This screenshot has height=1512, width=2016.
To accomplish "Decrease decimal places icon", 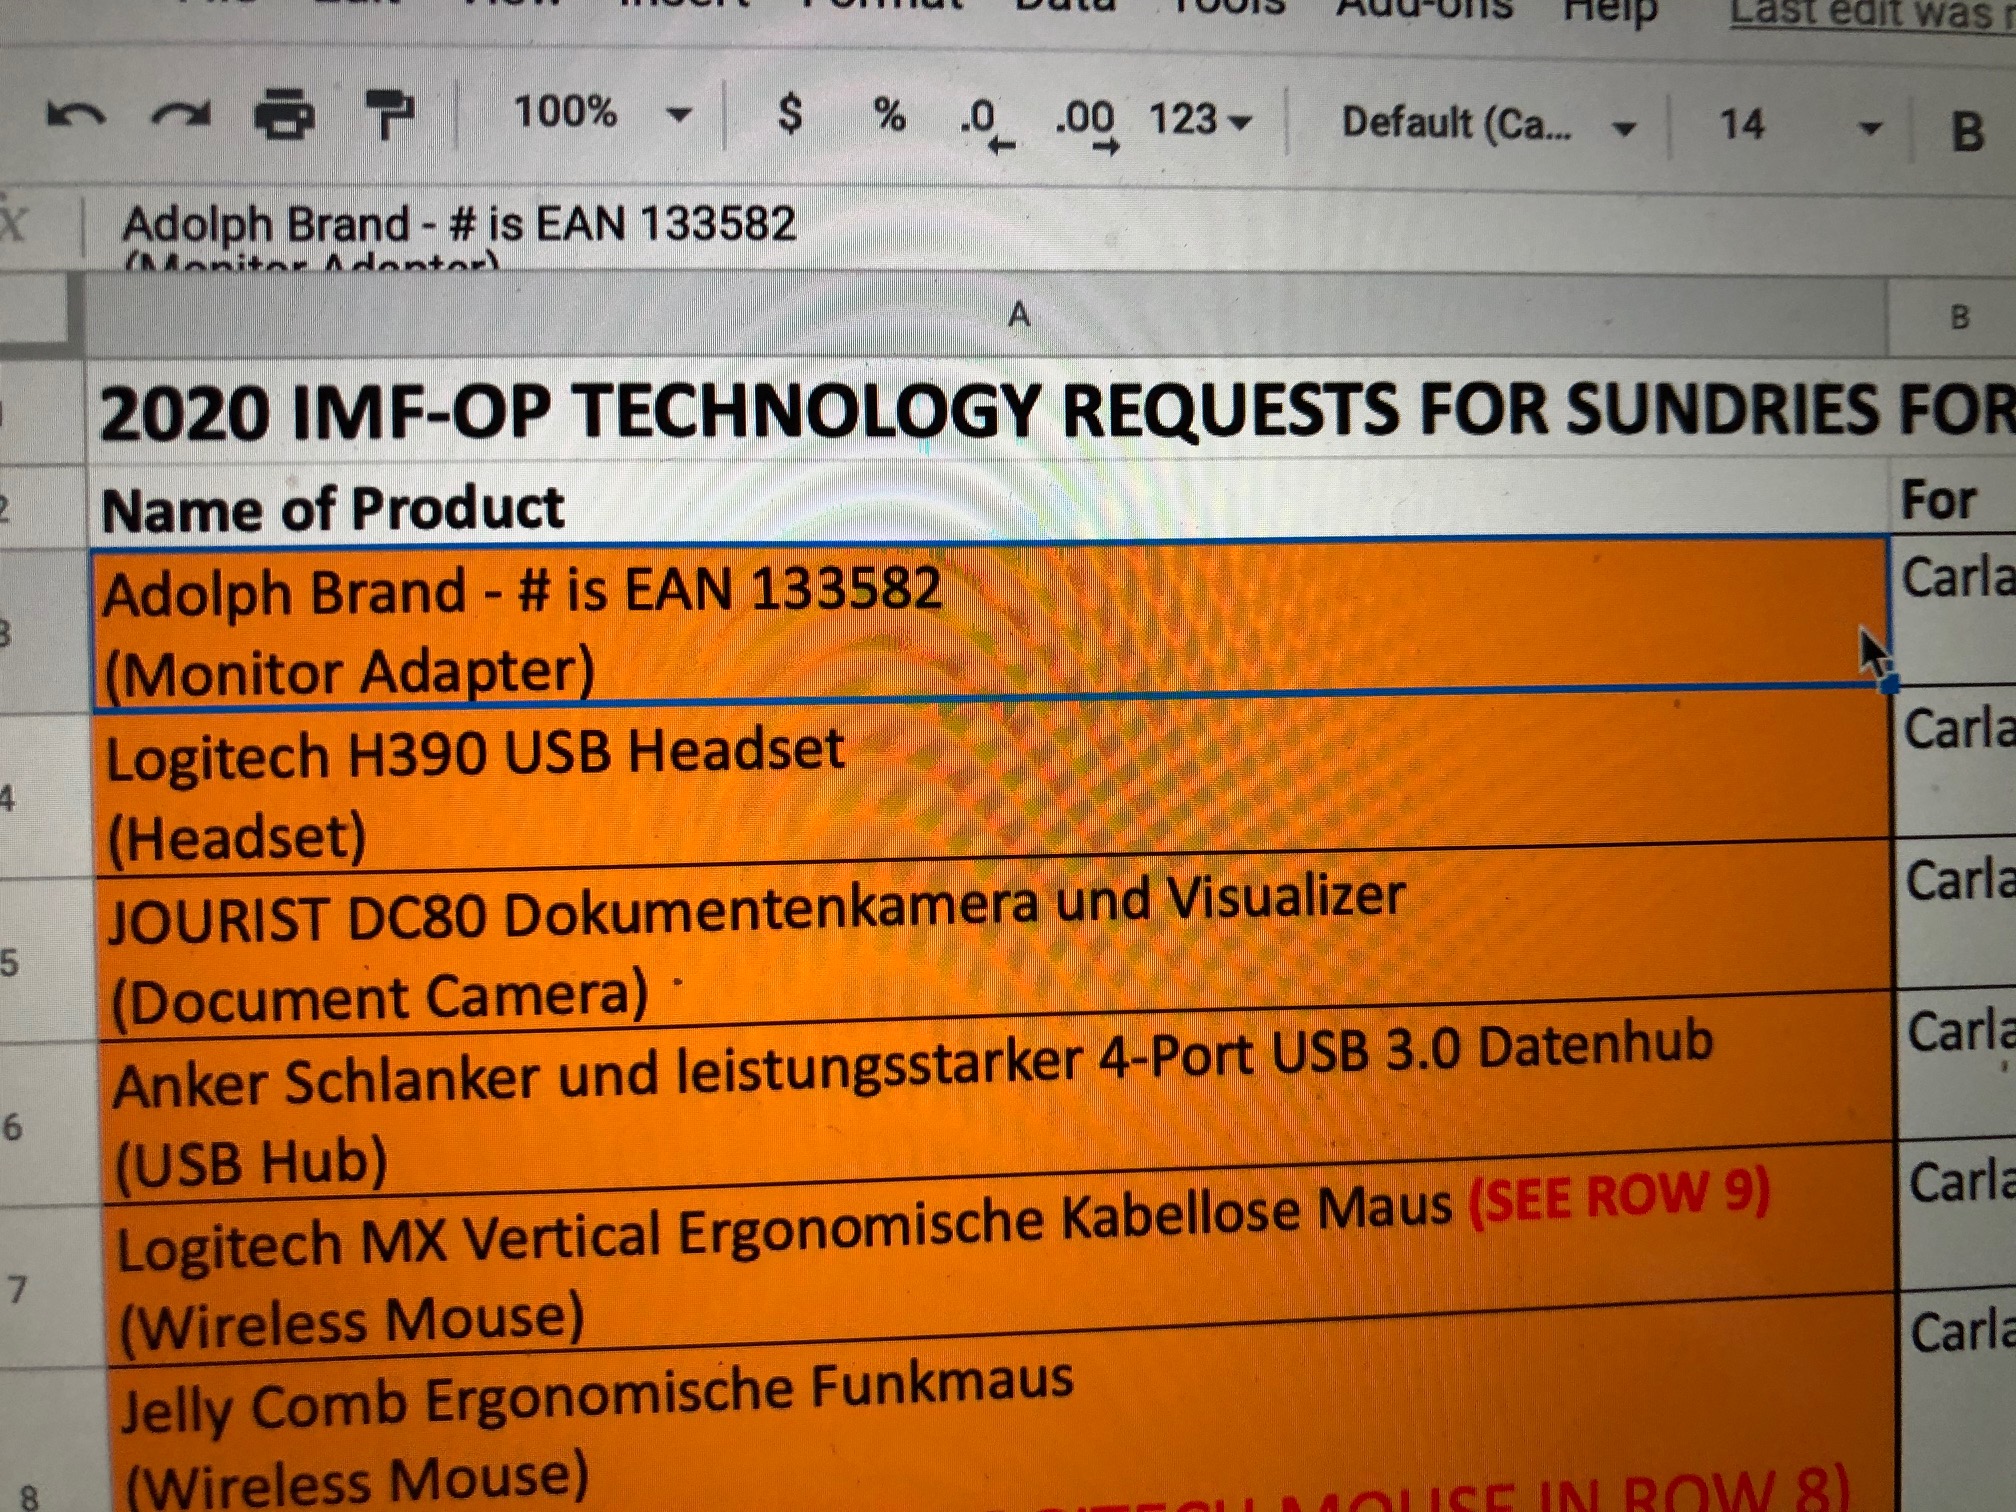I will pos(985,124).
